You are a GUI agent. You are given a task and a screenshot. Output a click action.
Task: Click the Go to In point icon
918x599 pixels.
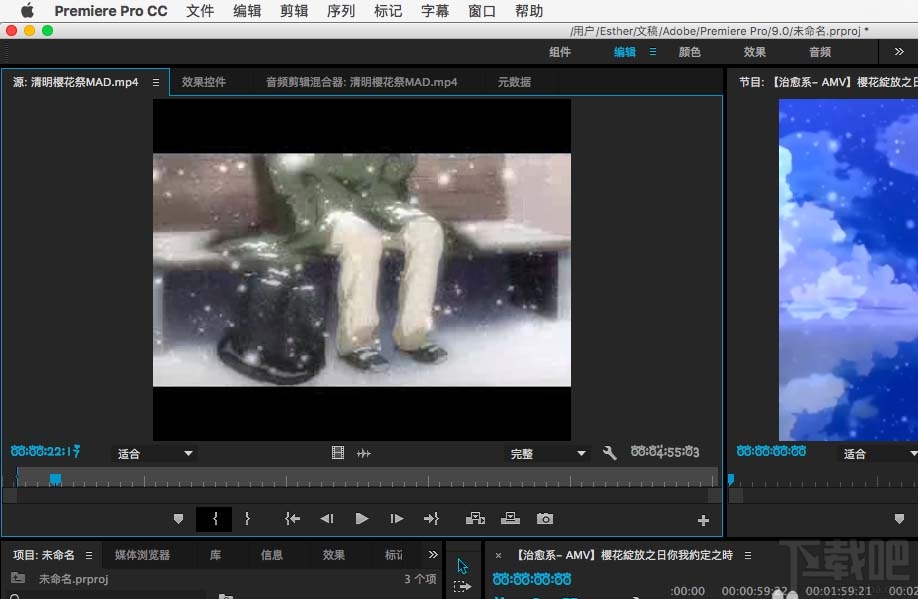[292, 518]
